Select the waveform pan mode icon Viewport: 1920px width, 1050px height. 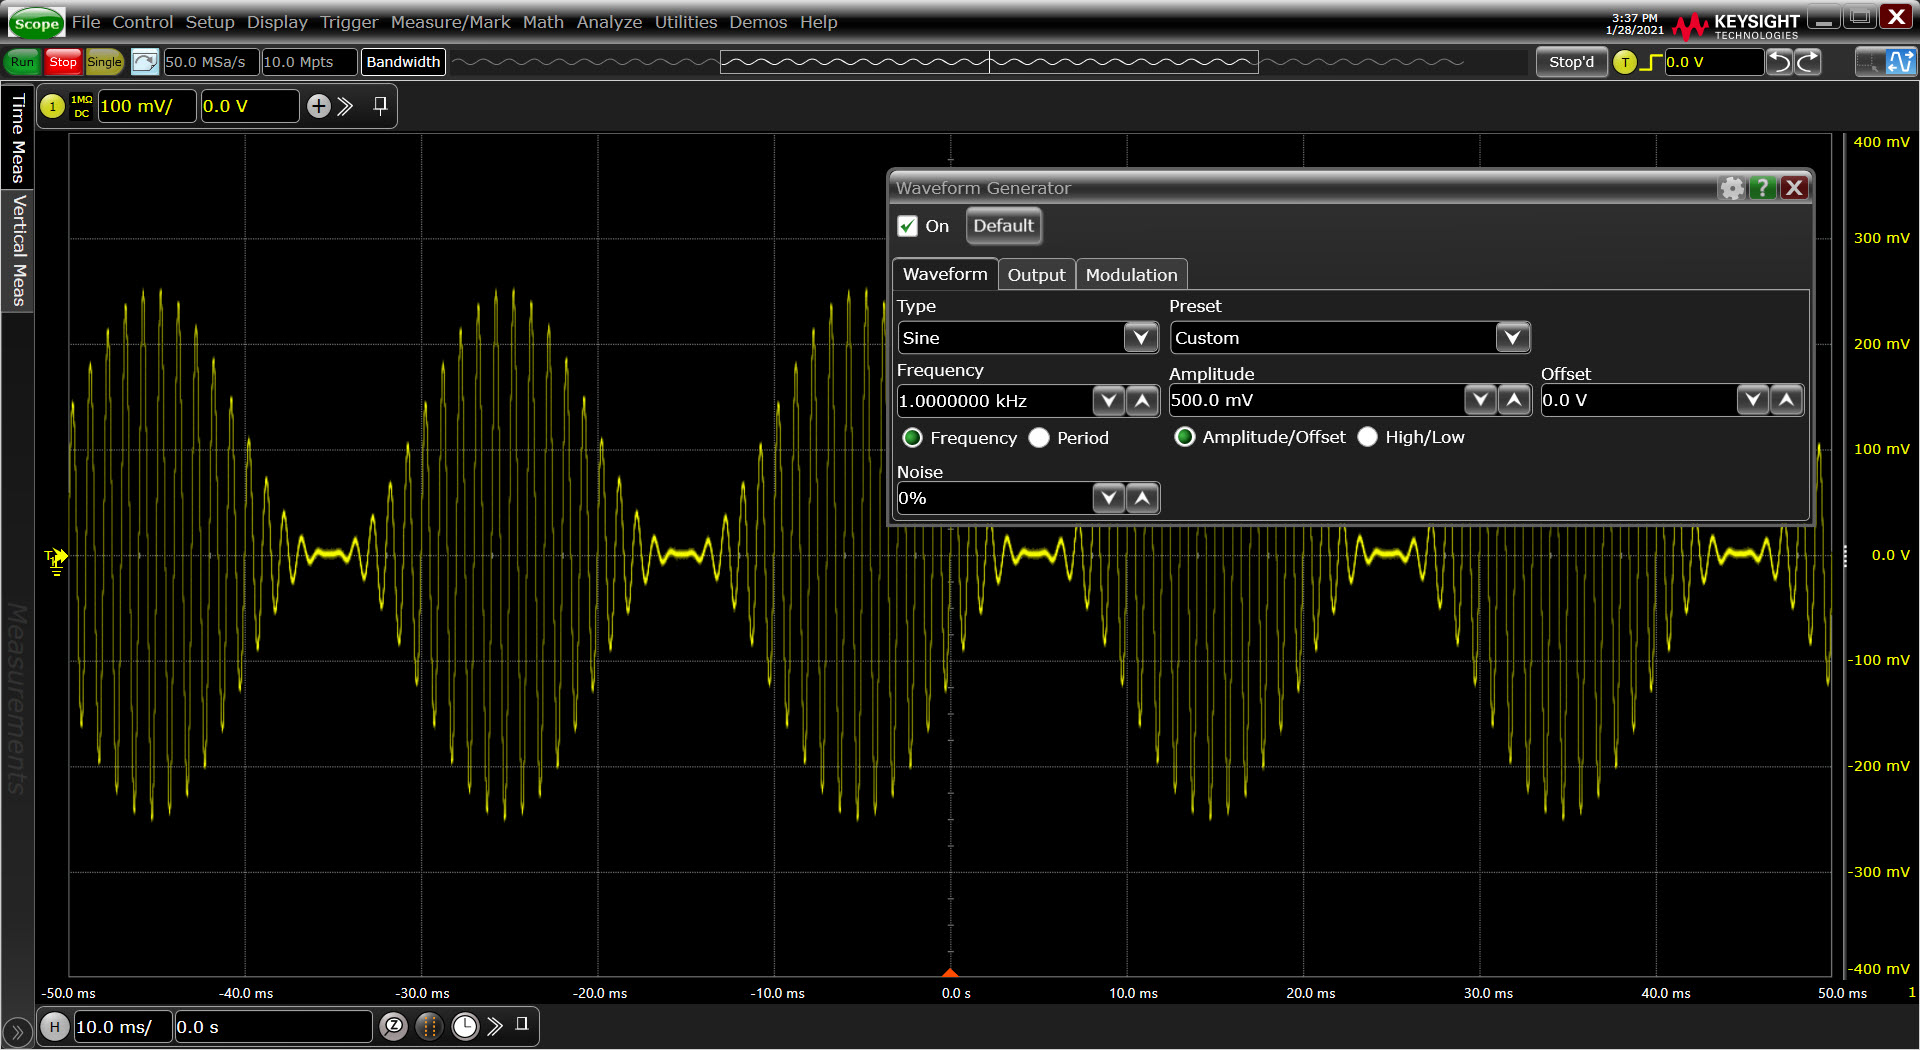click(x=1900, y=62)
